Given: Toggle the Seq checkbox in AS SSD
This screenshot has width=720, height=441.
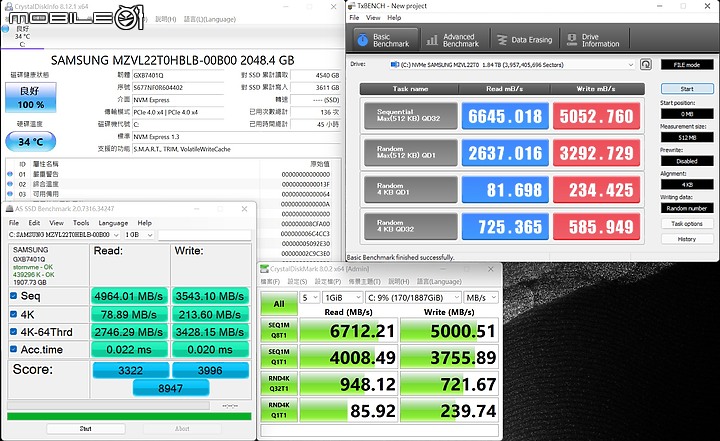Looking at the screenshot, I should pyautogui.click(x=14, y=296).
